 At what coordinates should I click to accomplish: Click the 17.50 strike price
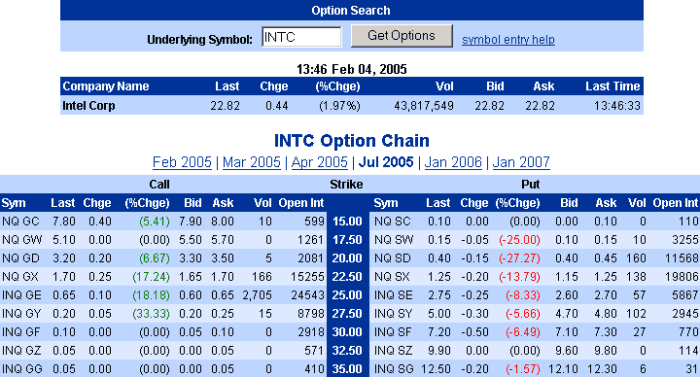pyautogui.click(x=347, y=240)
